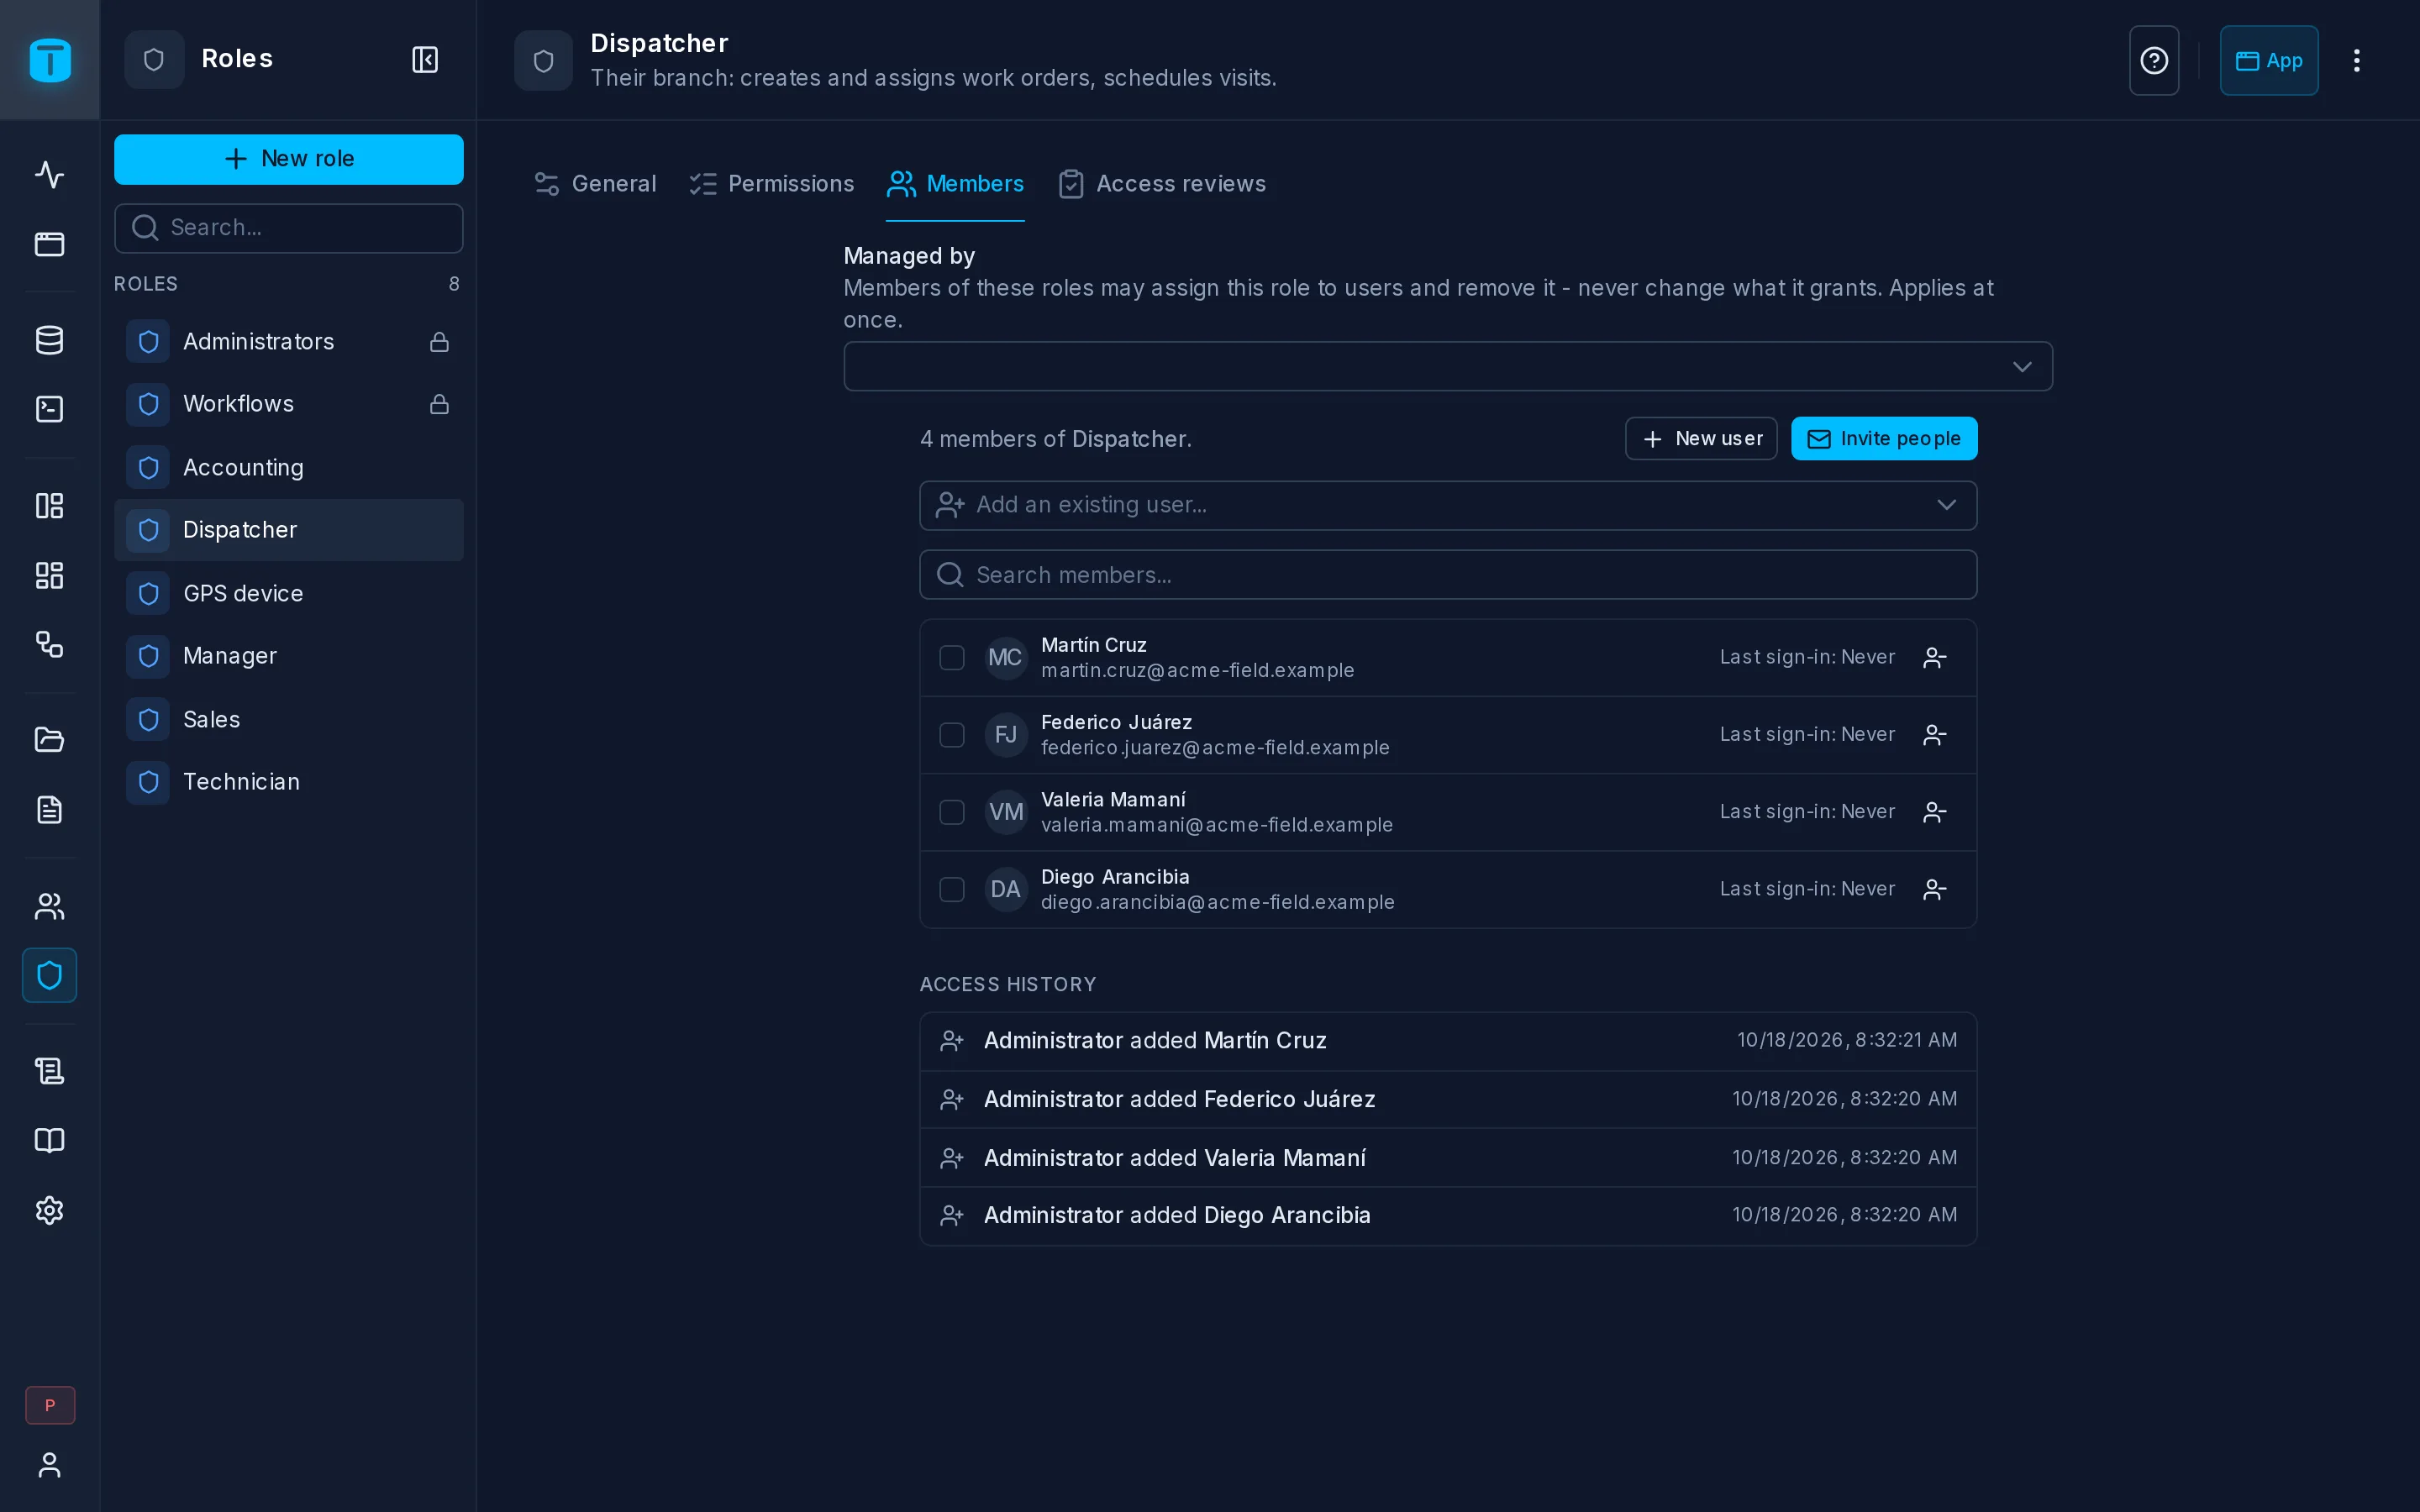The width and height of the screenshot is (2420, 1512).
Task: Check the box next to Martín Cruz
Action: coord(952,658)
